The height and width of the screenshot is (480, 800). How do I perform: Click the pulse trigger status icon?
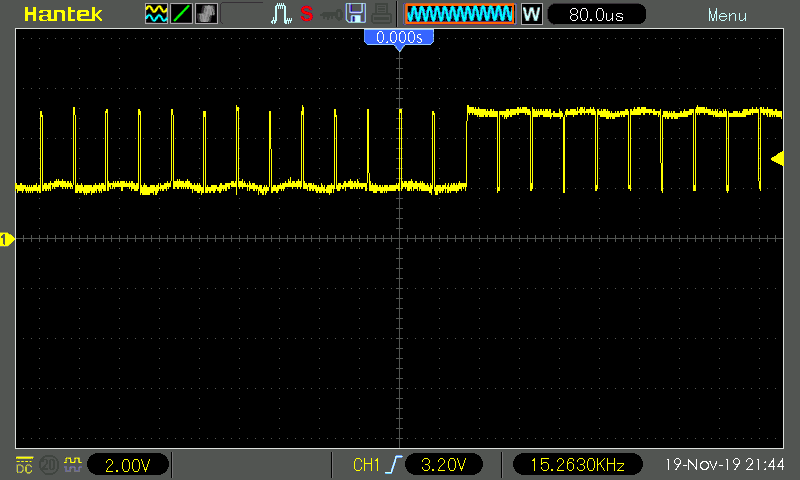coord(280,15)
